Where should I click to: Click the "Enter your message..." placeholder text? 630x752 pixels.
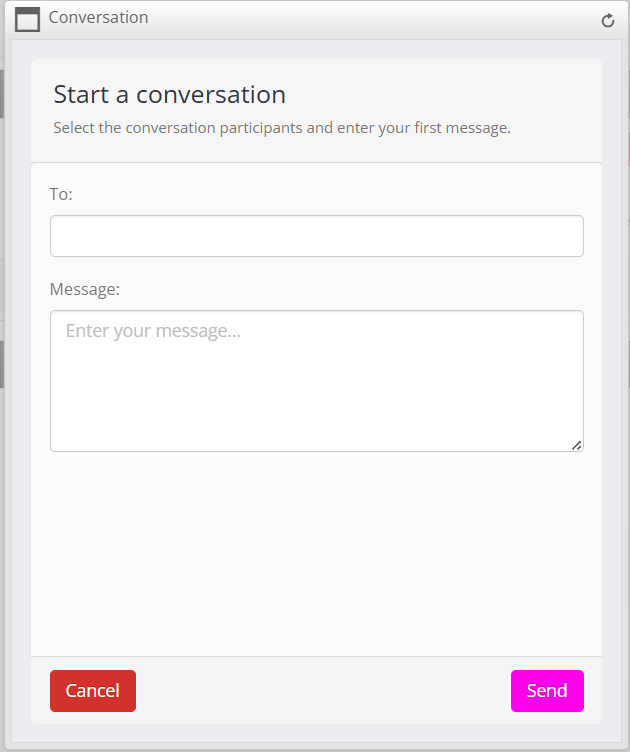pos(153,330)
